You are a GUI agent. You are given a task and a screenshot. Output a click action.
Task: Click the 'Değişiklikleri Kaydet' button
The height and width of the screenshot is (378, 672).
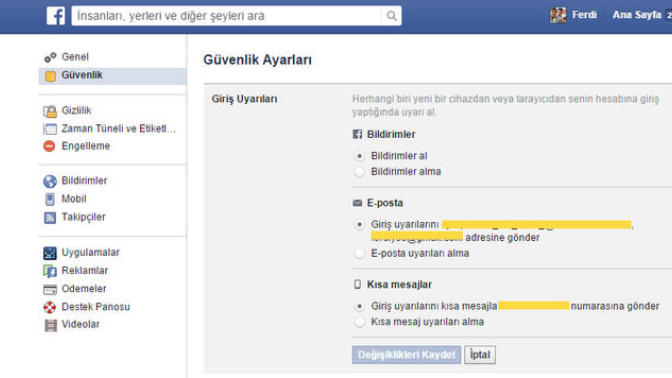tap(406, 355)
